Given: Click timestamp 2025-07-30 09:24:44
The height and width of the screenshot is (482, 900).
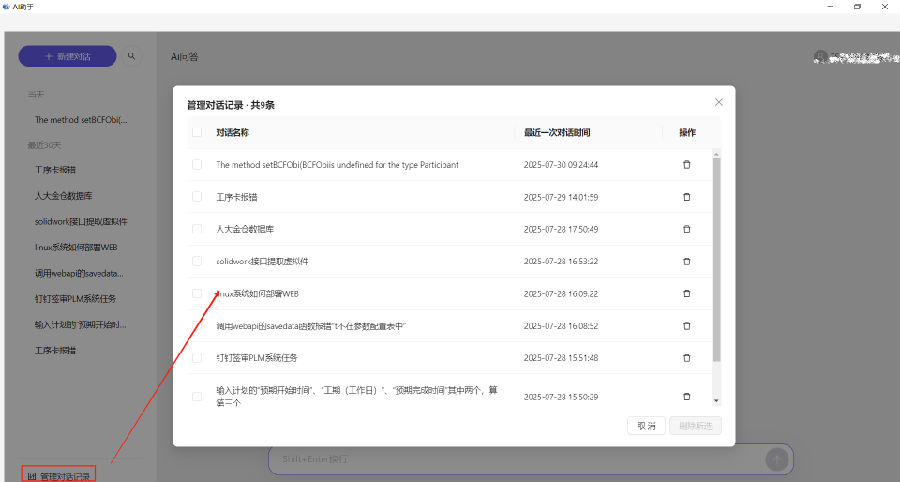Looking at the screenshot, I should coord(561,165).
